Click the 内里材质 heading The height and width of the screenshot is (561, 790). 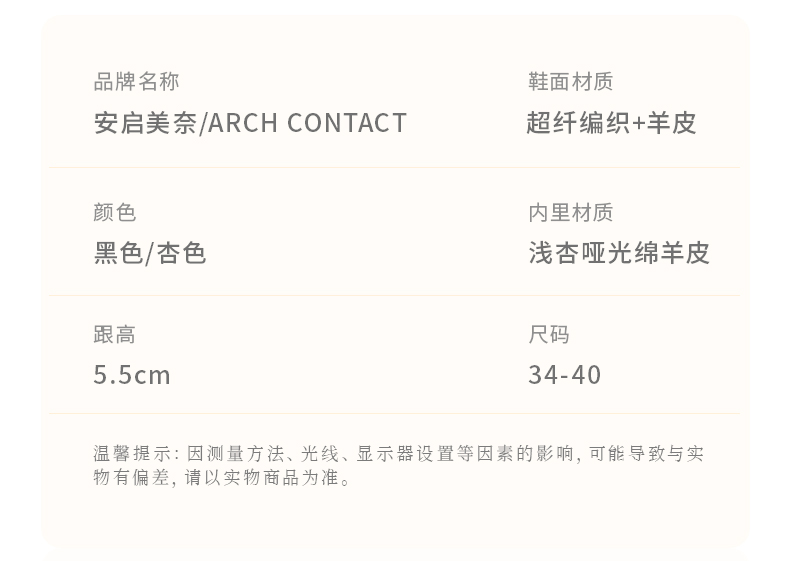tap(570, 212)
